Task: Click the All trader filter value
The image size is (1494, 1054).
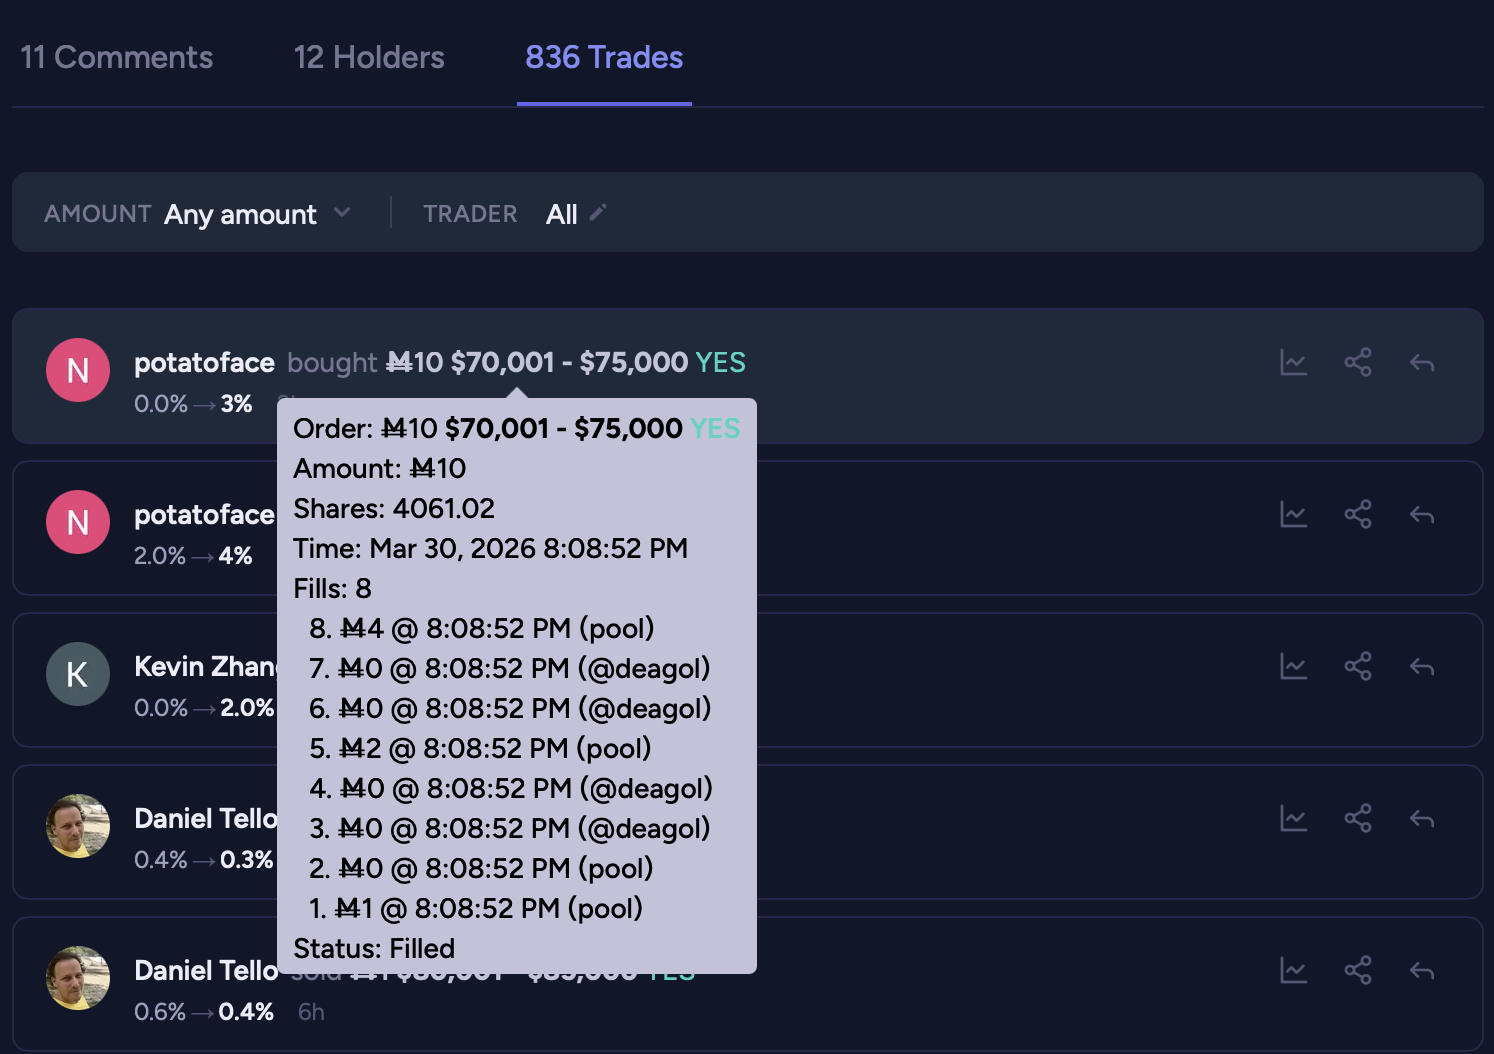Action: coord(561,214)
